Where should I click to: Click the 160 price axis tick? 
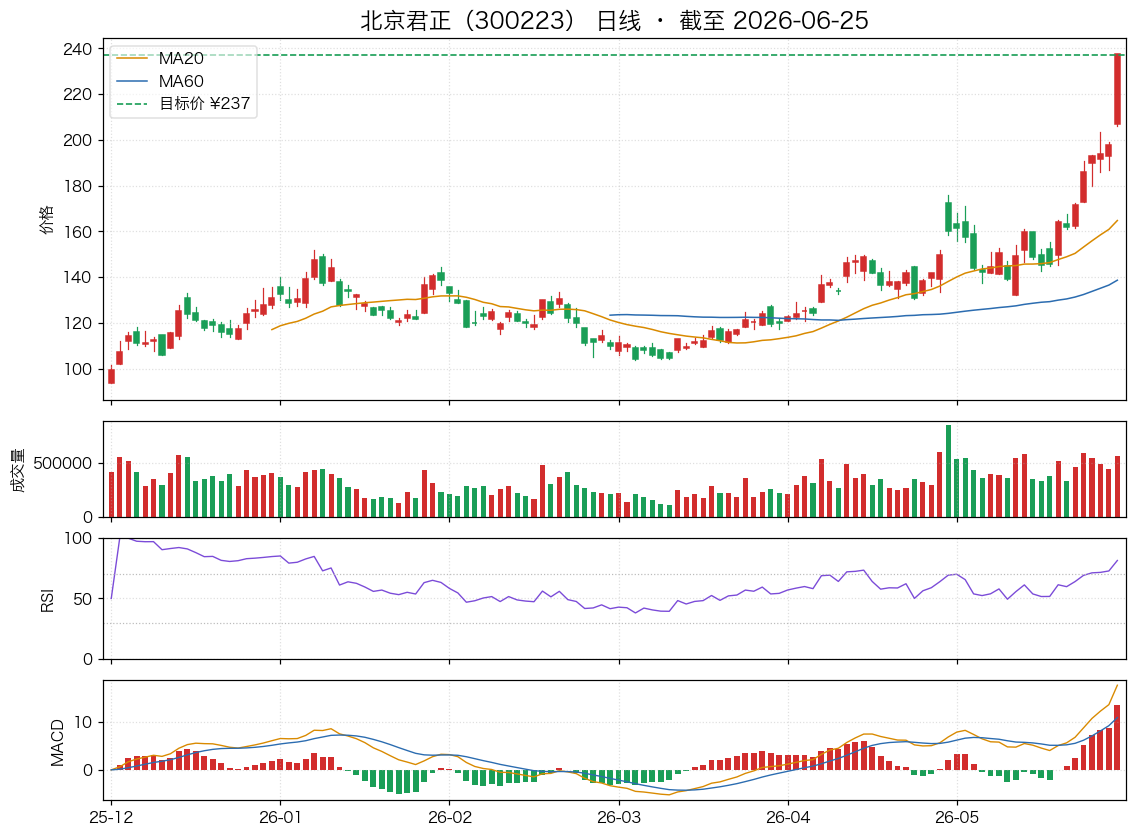coord(78,232)
